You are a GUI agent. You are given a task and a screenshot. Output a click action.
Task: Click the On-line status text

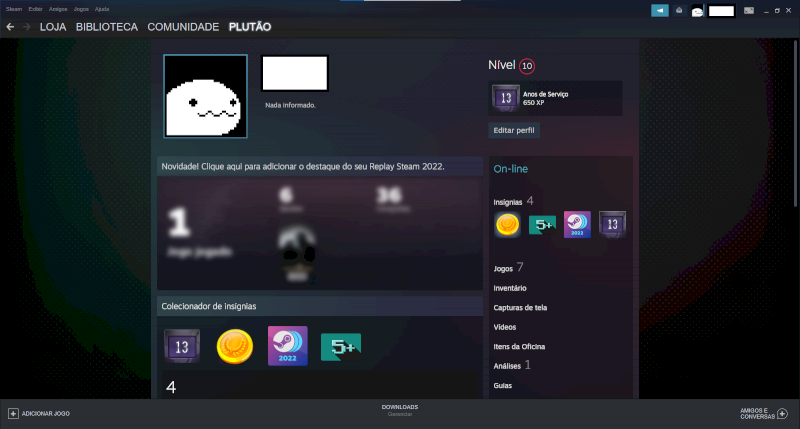pos(510,169)
